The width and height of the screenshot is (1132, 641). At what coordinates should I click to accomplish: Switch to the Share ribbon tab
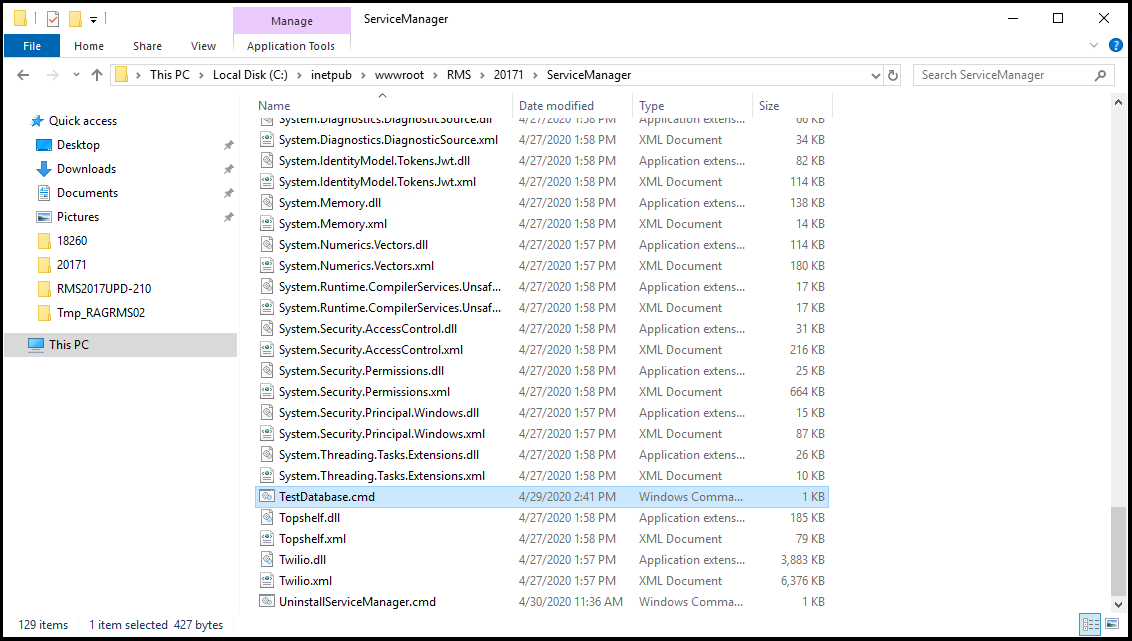click(147, 45)
